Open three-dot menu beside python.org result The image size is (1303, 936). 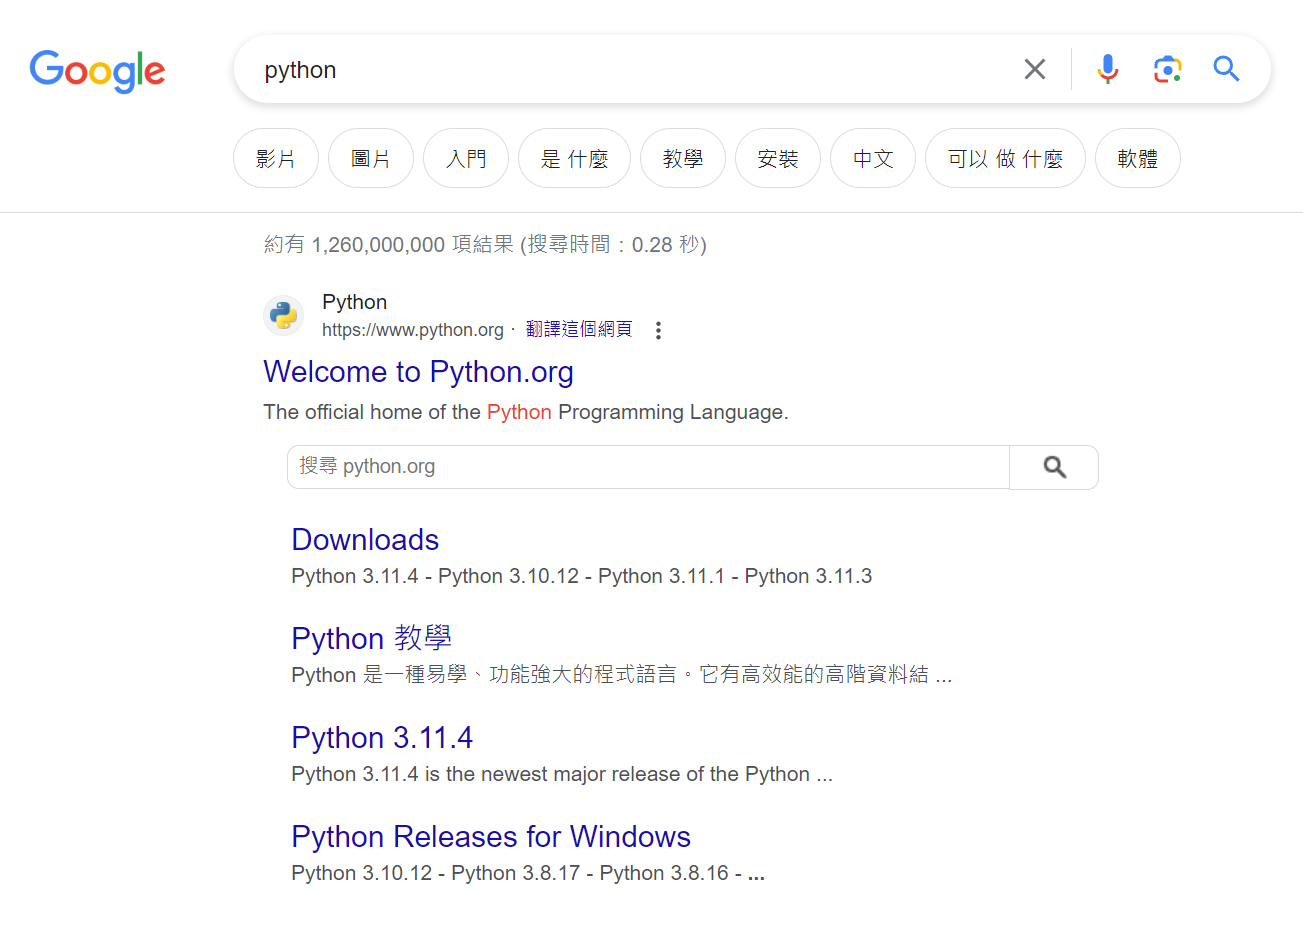(x=658, y=330)
